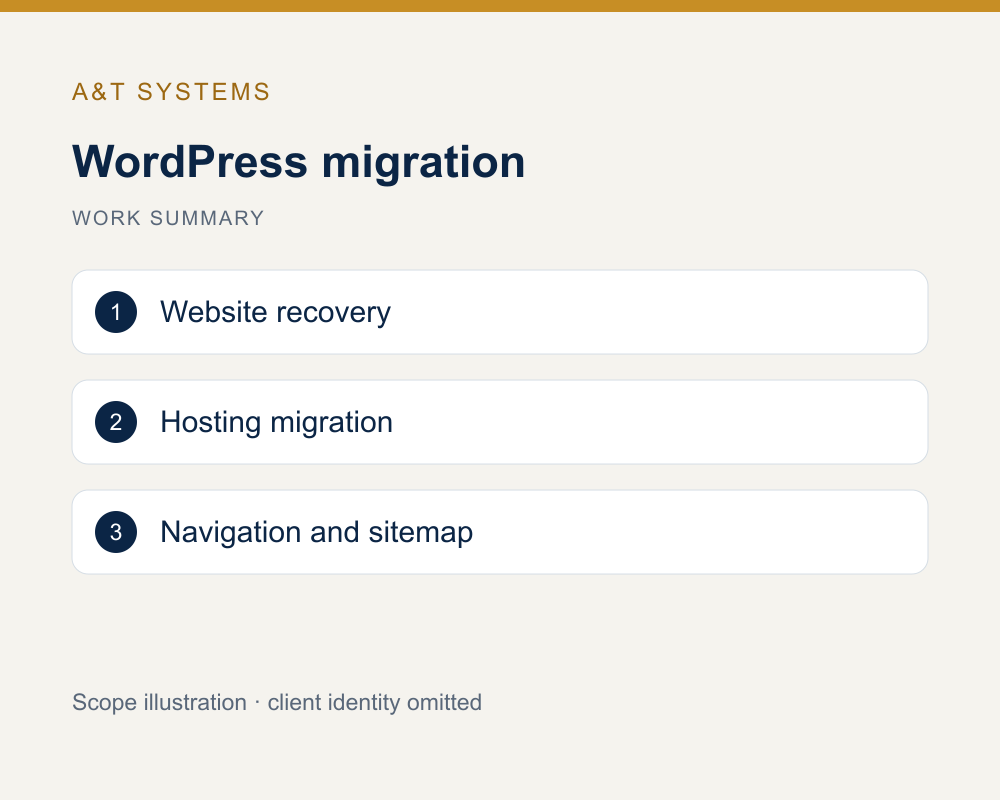Select the 'Website recovery' text
This screenshot has width=1000, height=800.
(276, 312)
